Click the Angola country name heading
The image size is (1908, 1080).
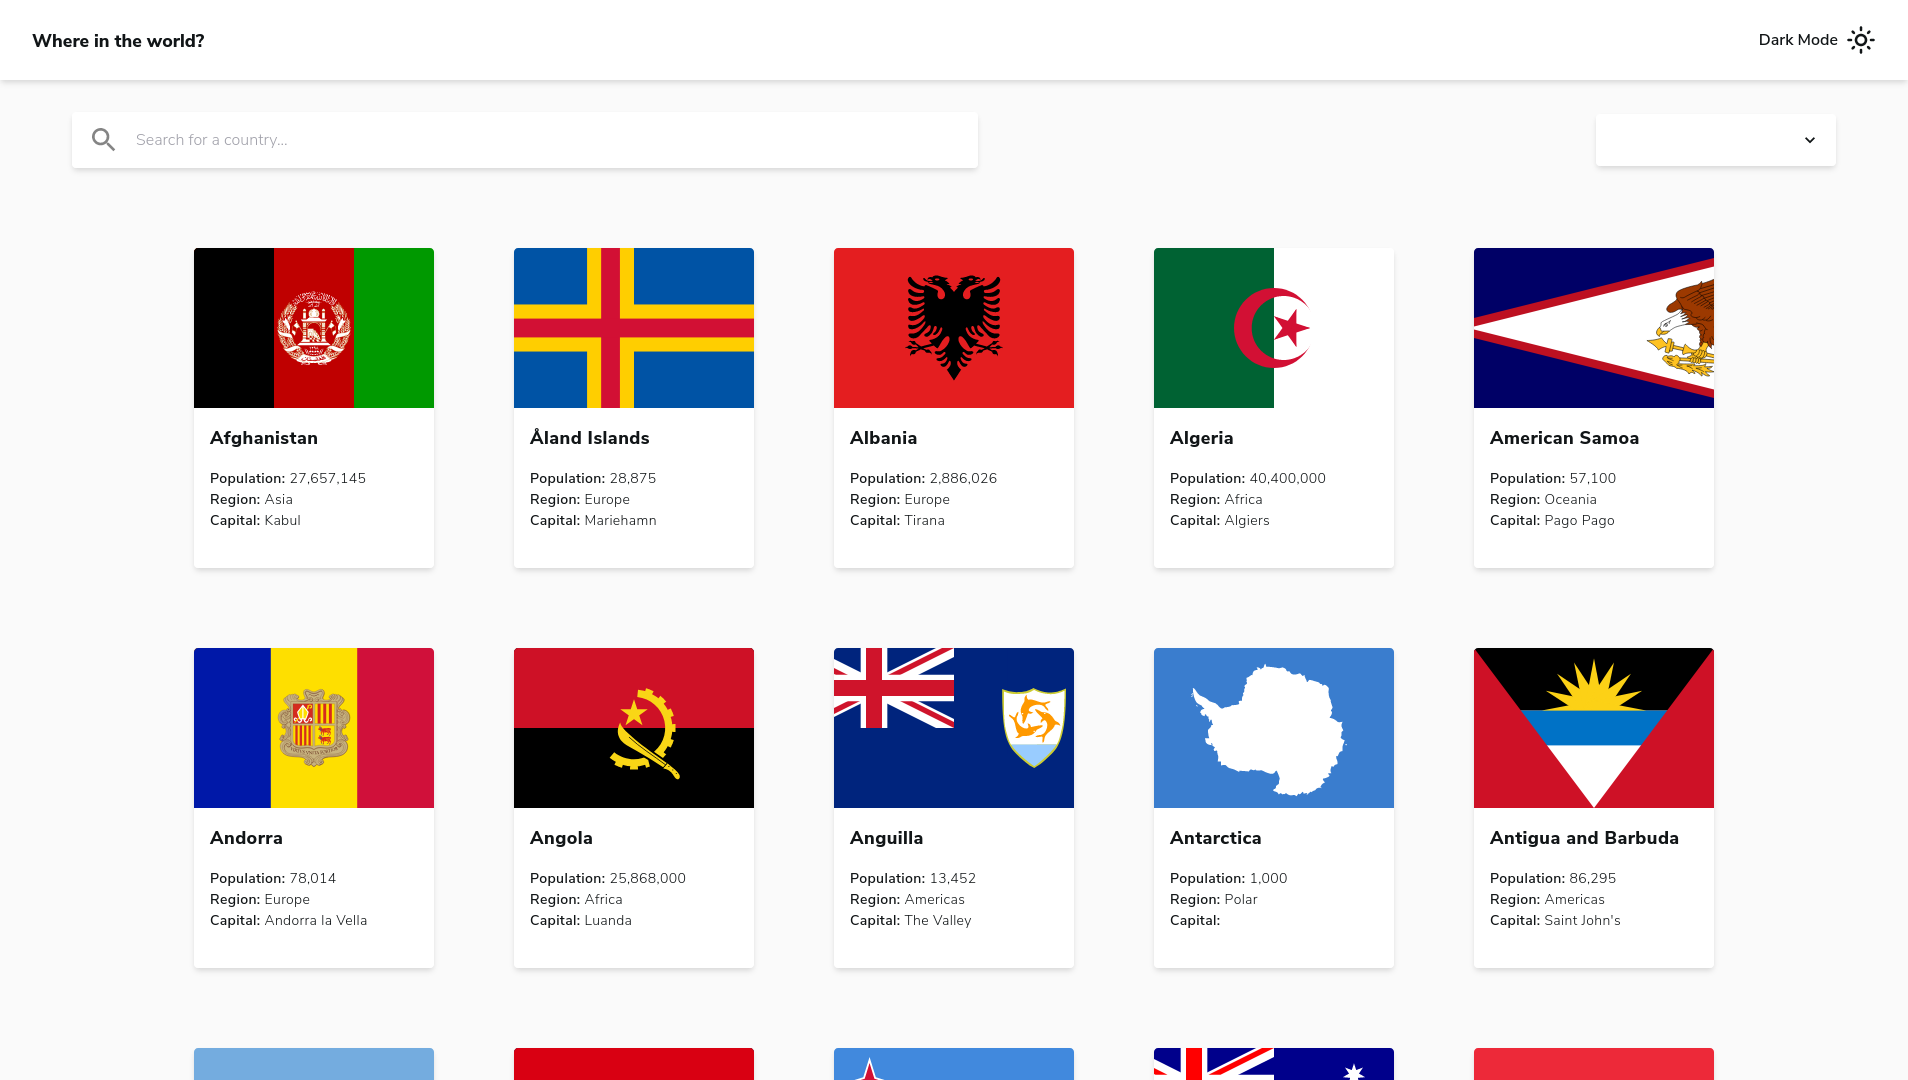561,838
